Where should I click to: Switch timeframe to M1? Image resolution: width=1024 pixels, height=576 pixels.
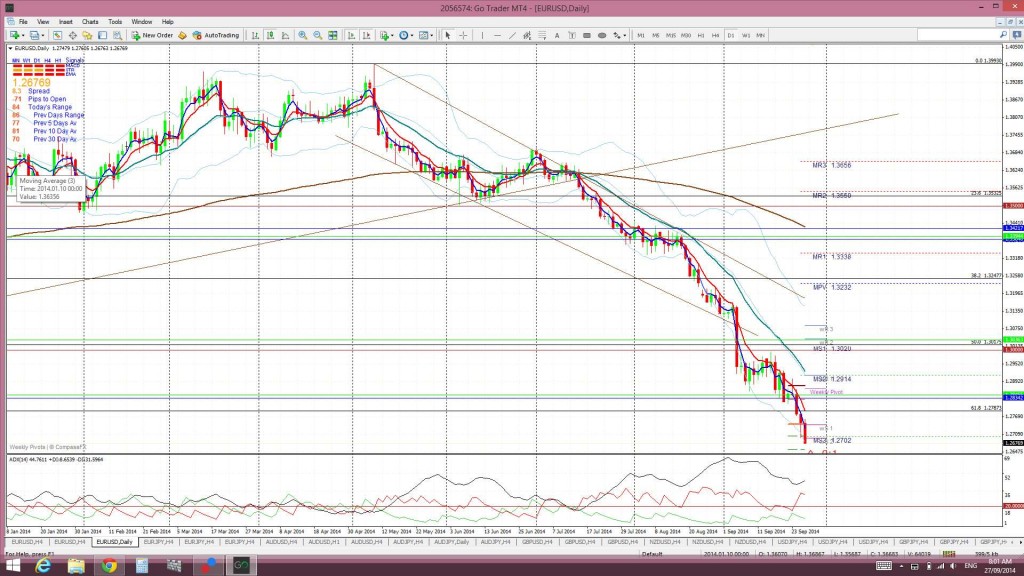(x=641, y=35)
